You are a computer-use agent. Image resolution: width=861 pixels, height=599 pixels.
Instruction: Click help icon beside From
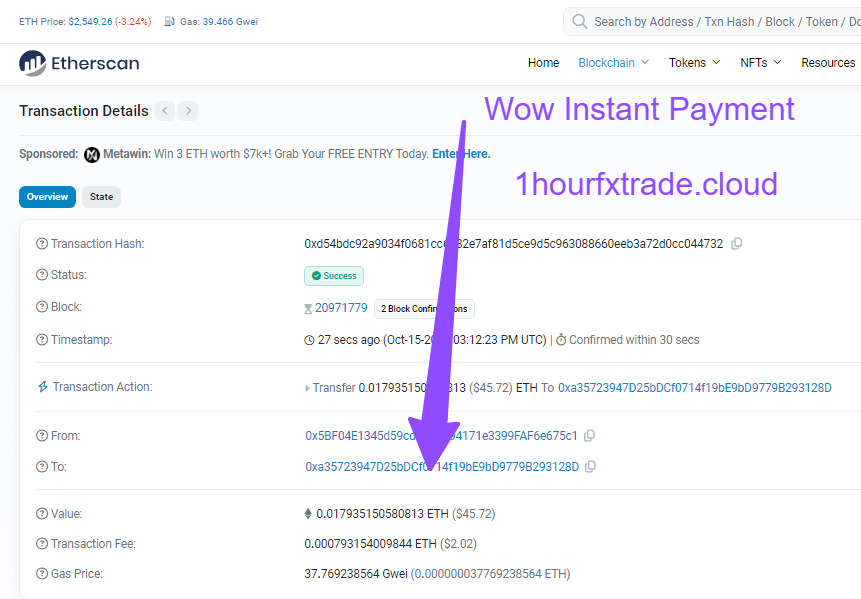[42, 435]
